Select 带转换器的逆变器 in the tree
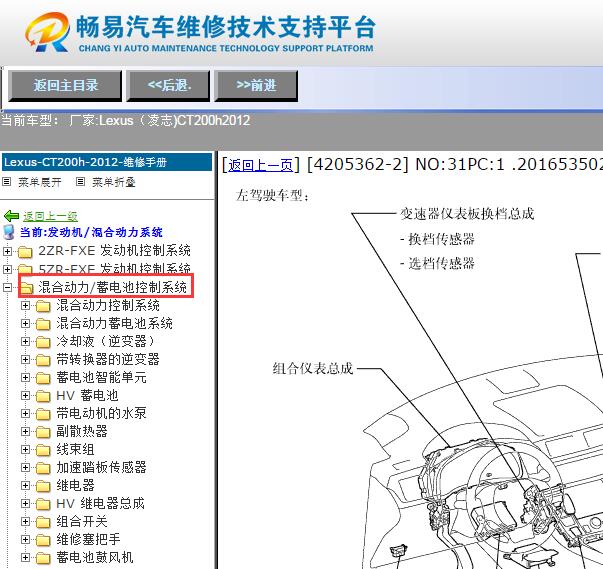The width and height of the screenshot is (603, 569). (108, 359)
